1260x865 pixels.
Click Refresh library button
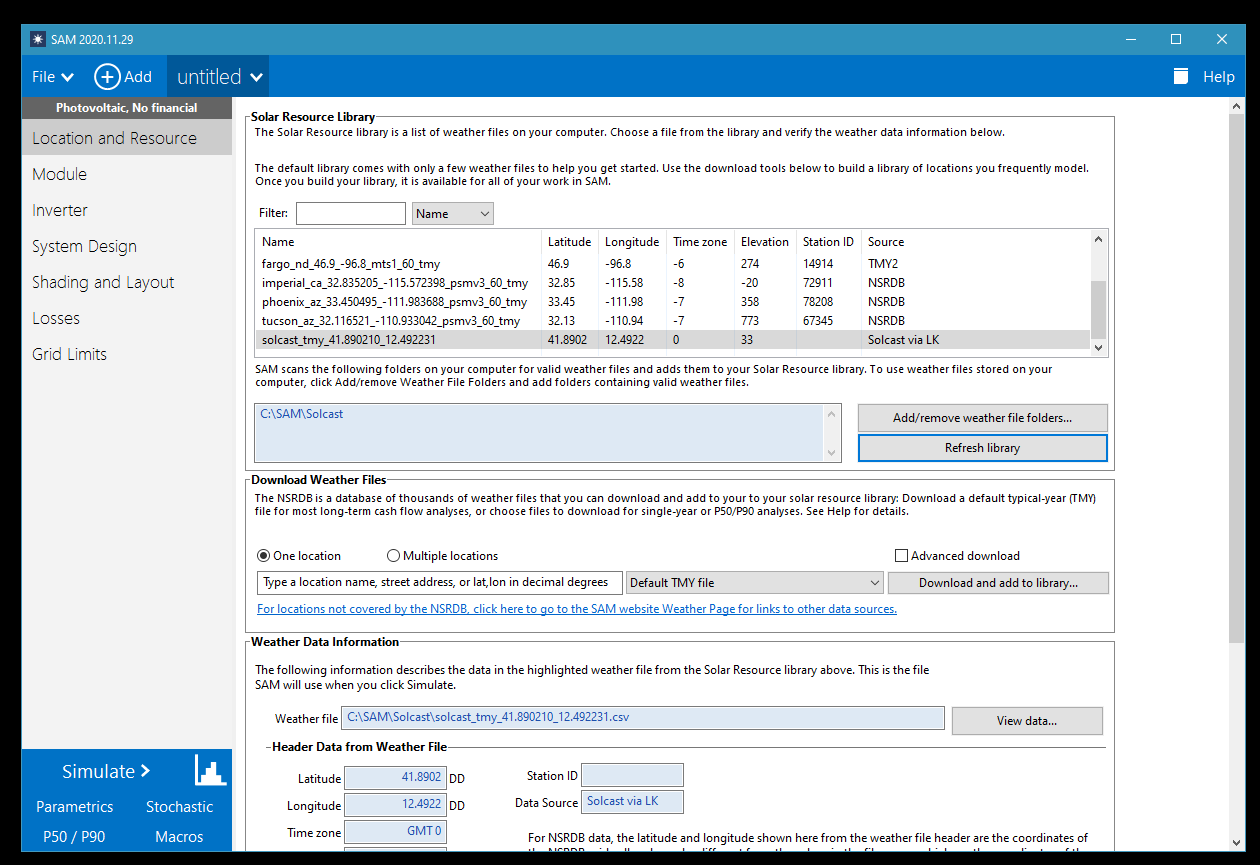click(x=982, y=448)
